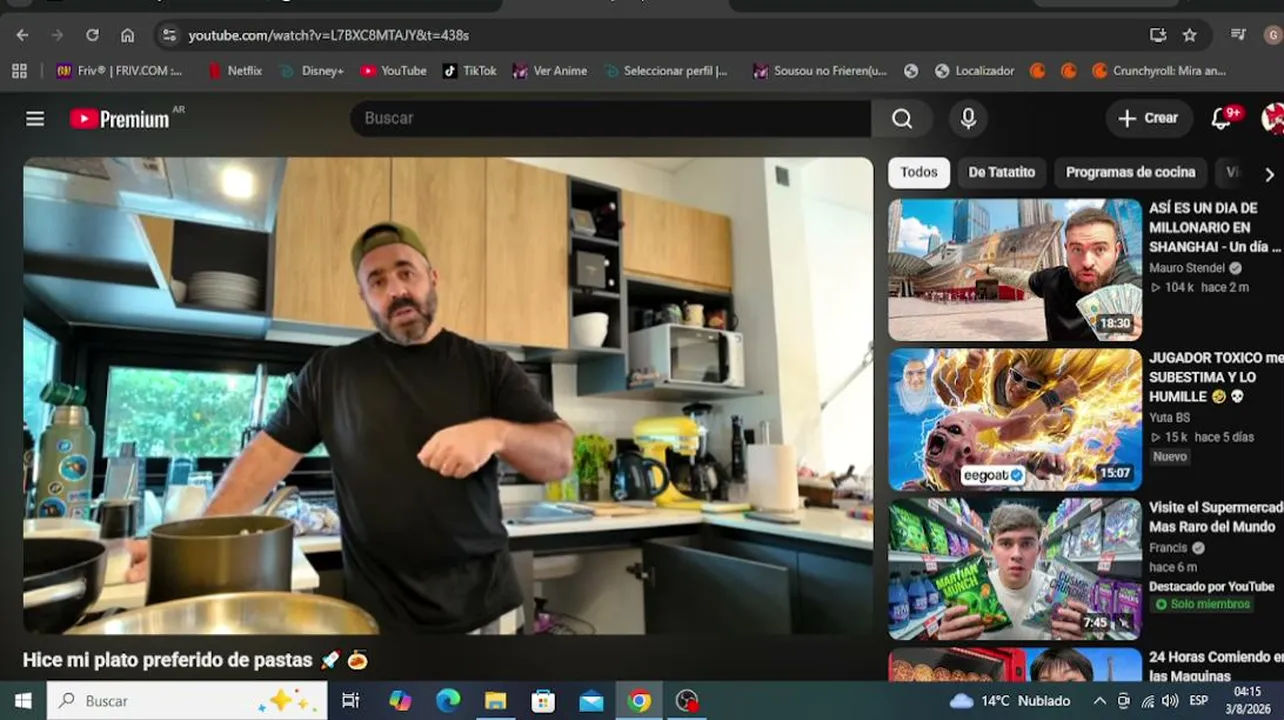Viewport: 1284px width, 720px height.
Task: Open the Sousou no Frieren bookmark
Action: 820,71
